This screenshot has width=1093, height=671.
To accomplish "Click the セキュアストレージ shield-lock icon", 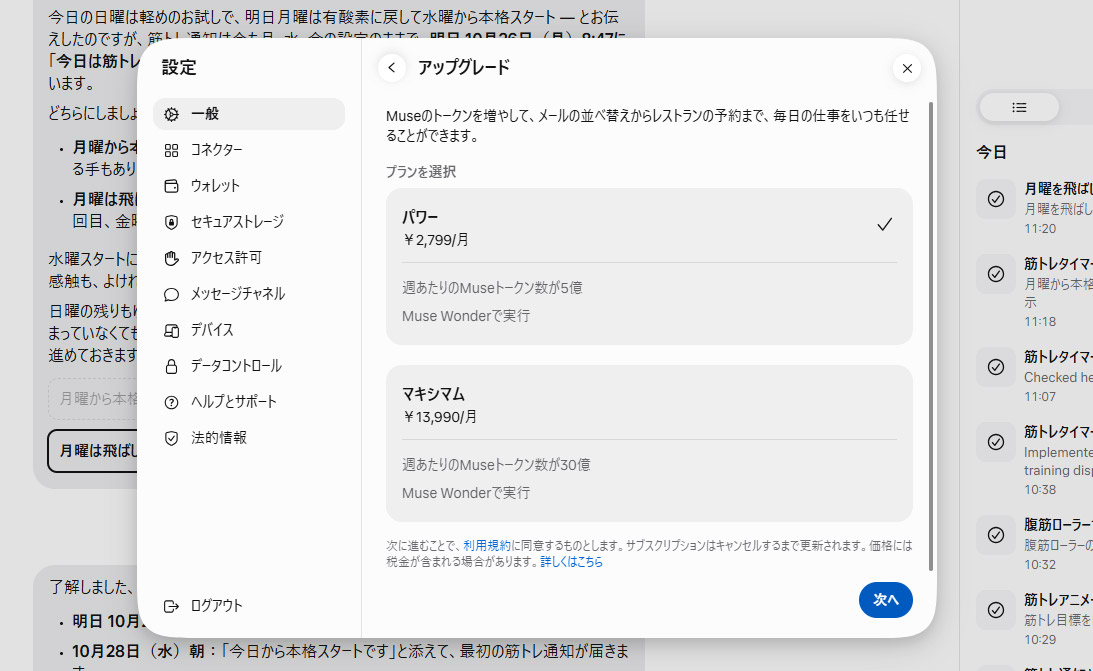I will point(171,222).
